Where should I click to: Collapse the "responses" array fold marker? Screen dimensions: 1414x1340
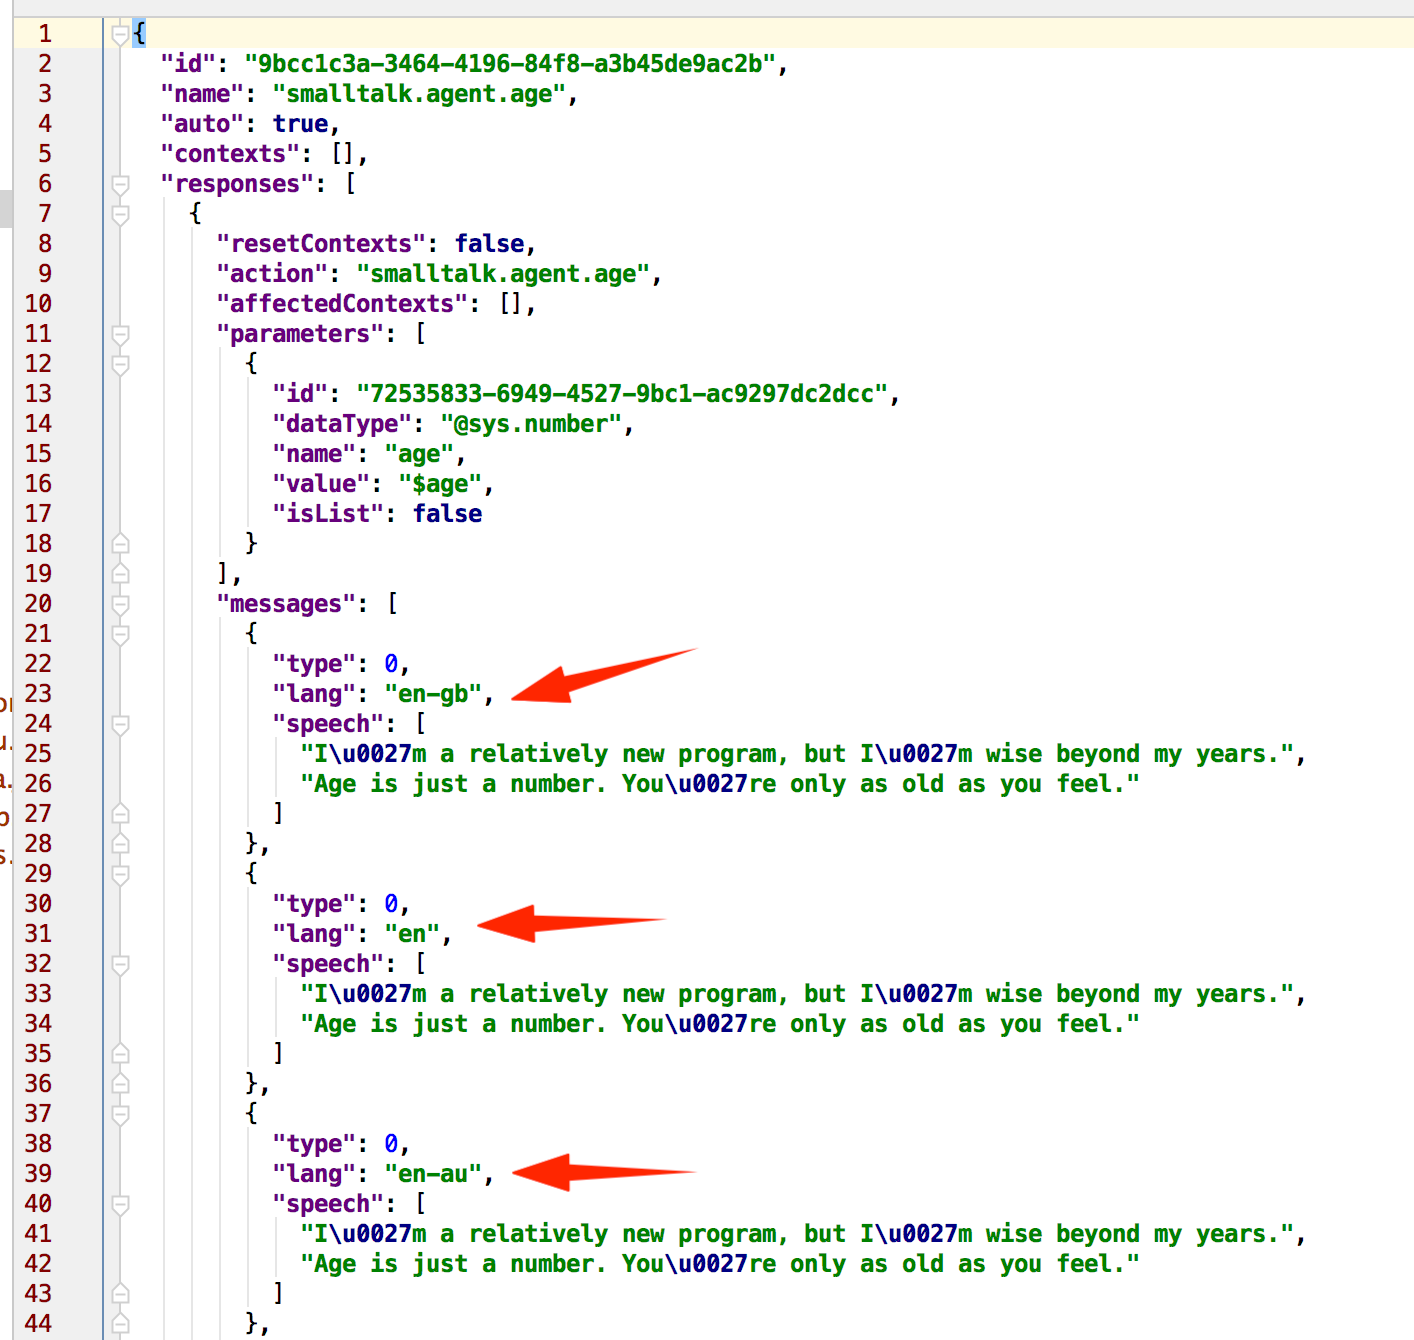(x=120, y=184)
